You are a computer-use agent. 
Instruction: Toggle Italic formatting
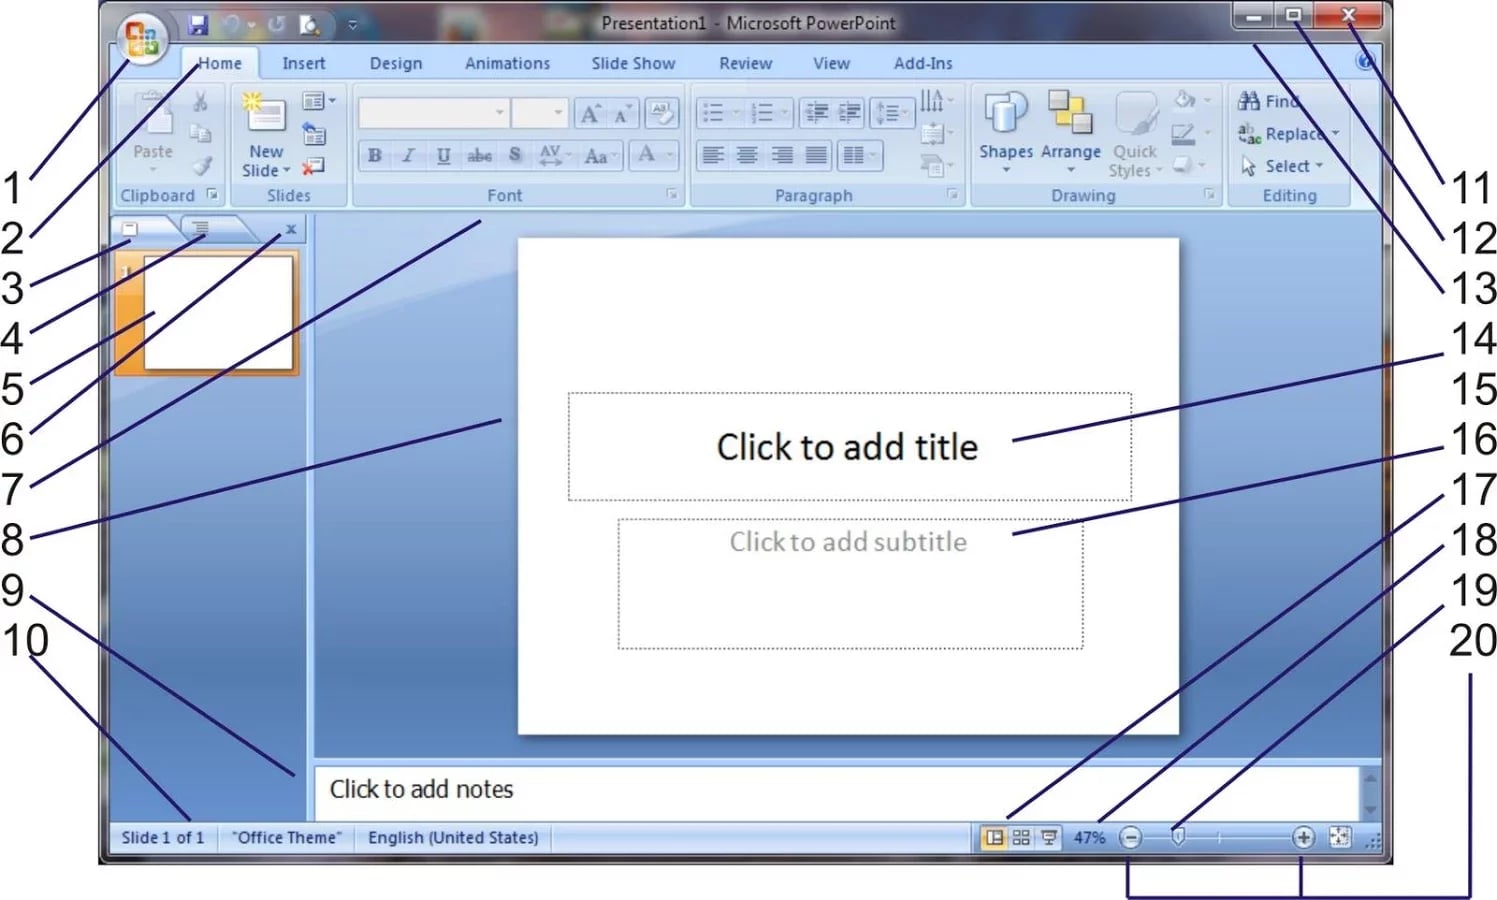click(x=408, y=155)
